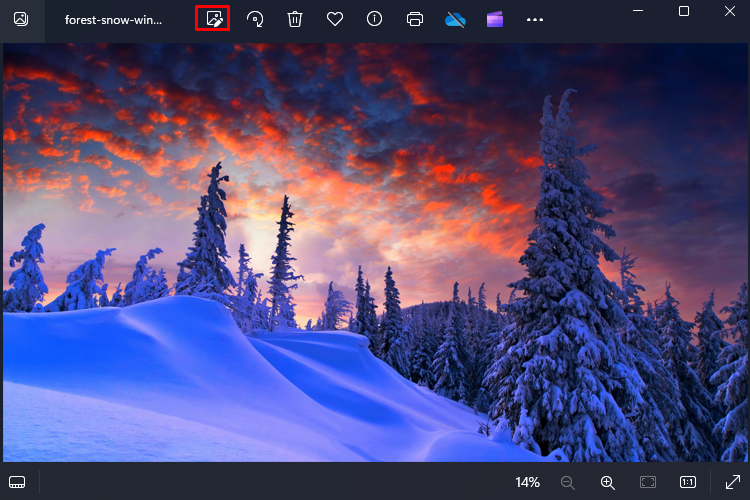Mark the photo as favorite with the heart
The image size is (750, 500).
pos(335,19)
